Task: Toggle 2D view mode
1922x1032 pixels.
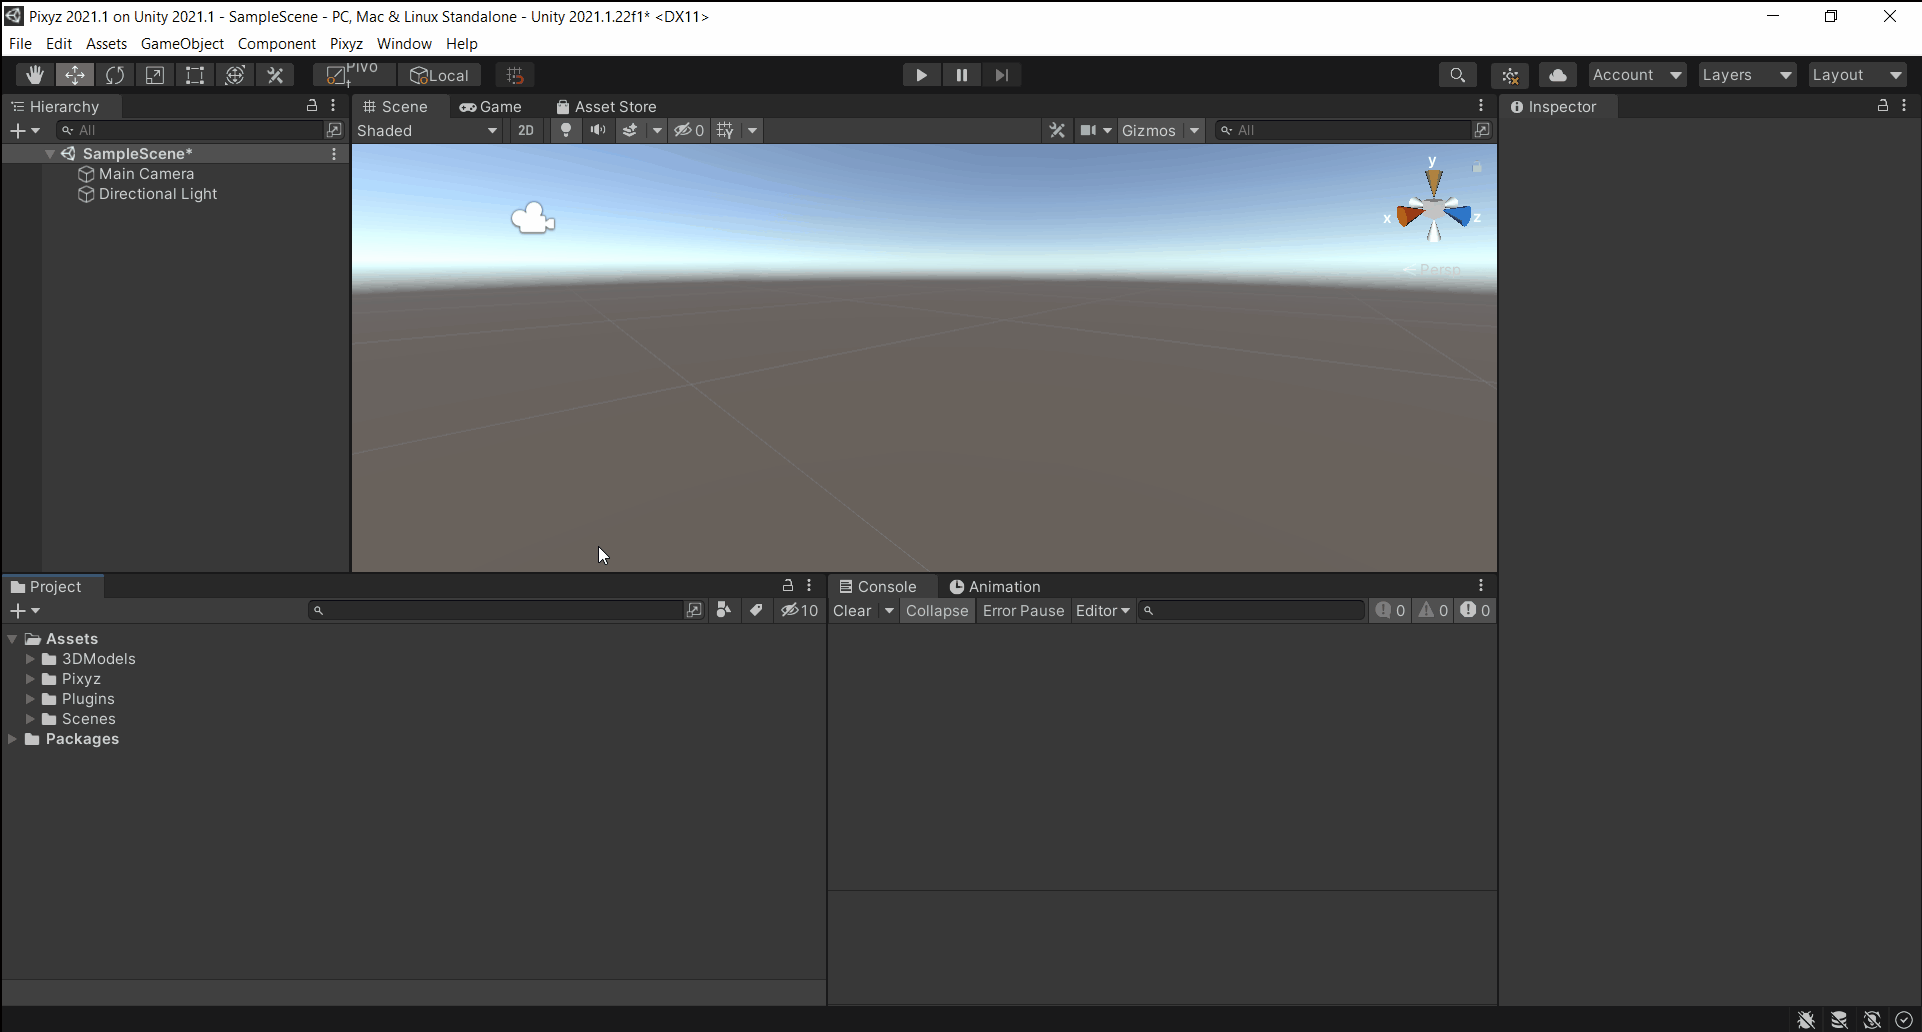Action: (x=526, y=131)
